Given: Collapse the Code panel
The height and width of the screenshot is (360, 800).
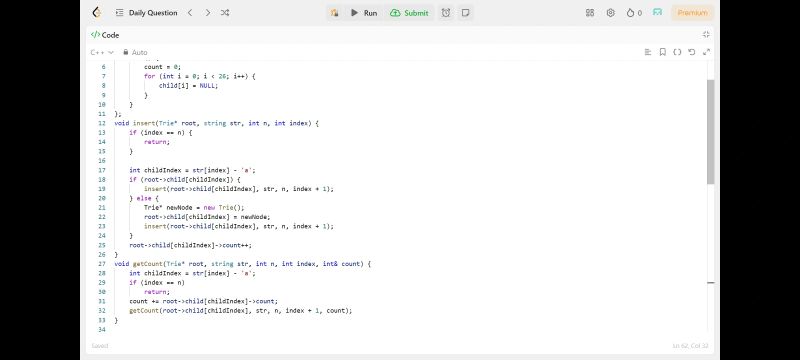Looking at the screenshot, I should (706, 35).
